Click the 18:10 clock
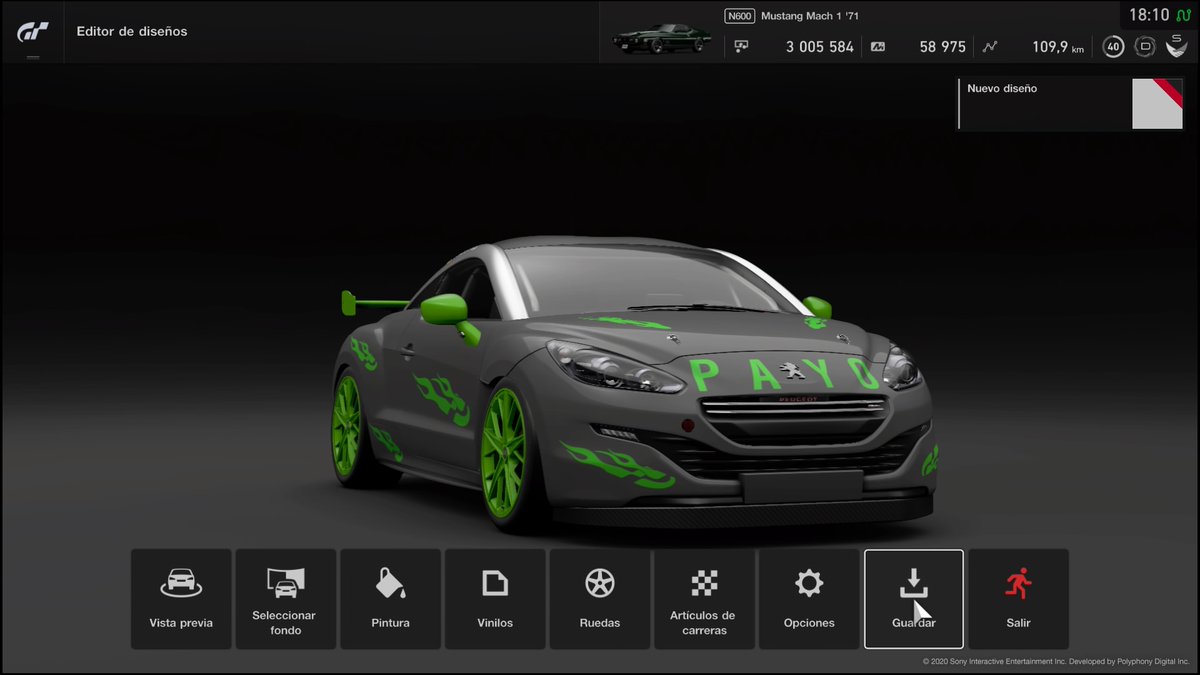The width and height of the screenshot is (1200, 675). [x=1149, y=15]
